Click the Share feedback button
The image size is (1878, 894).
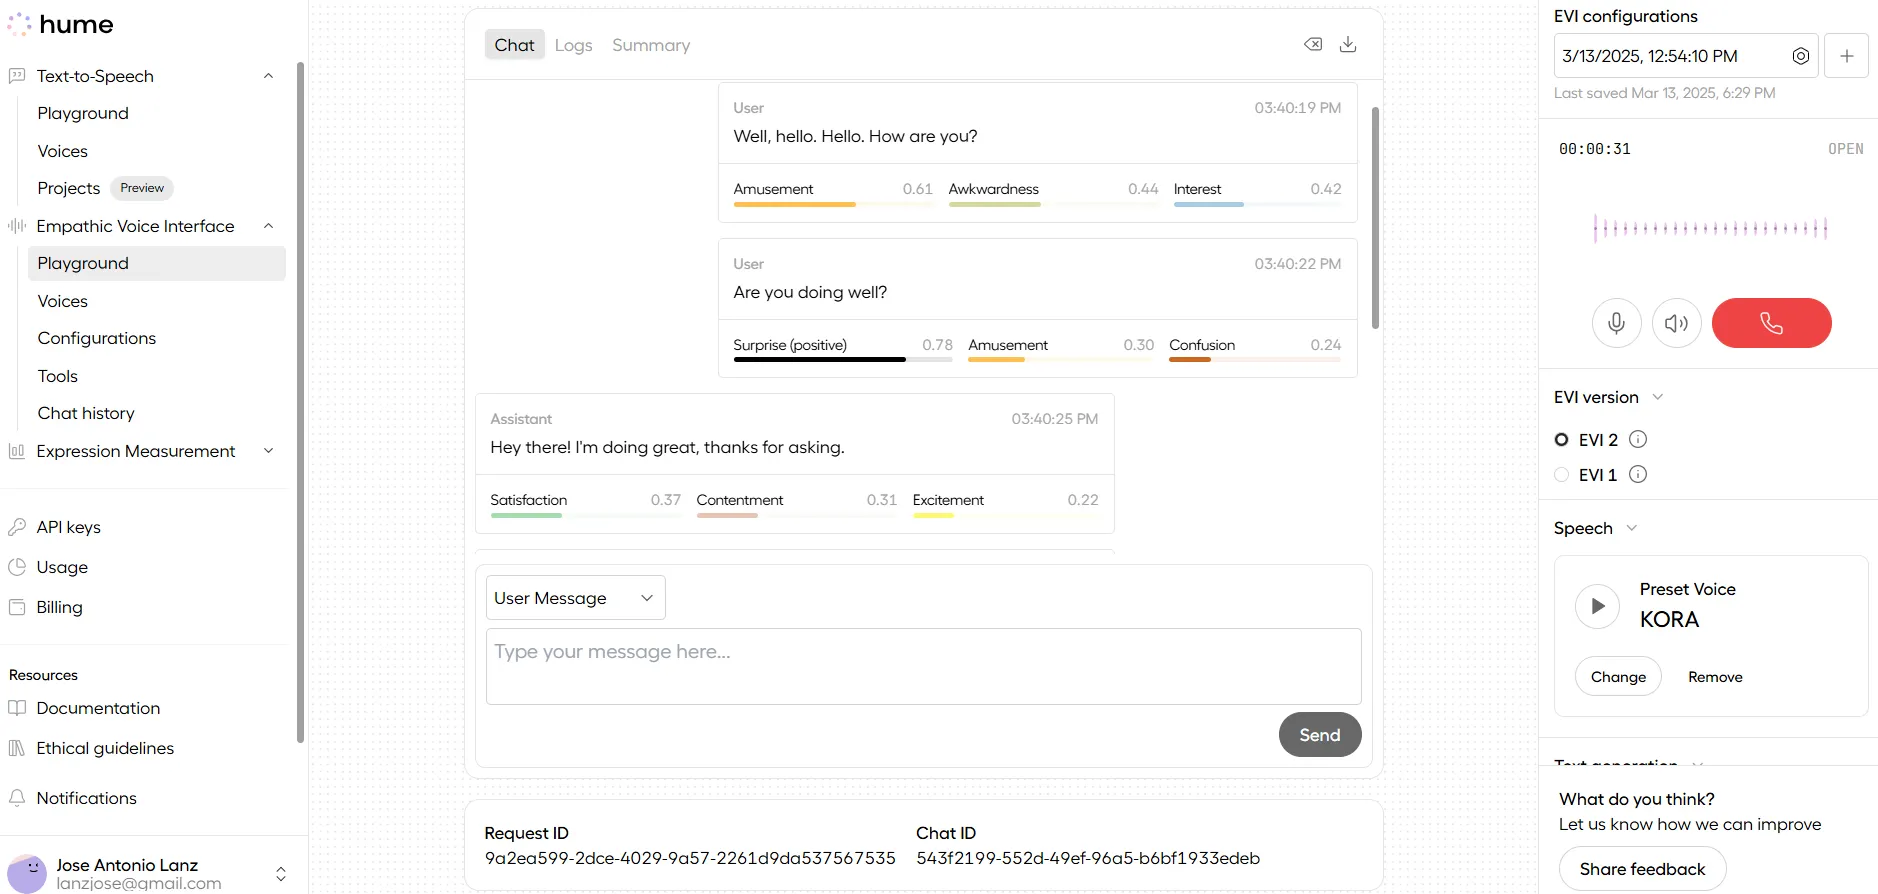[1642, 869]
